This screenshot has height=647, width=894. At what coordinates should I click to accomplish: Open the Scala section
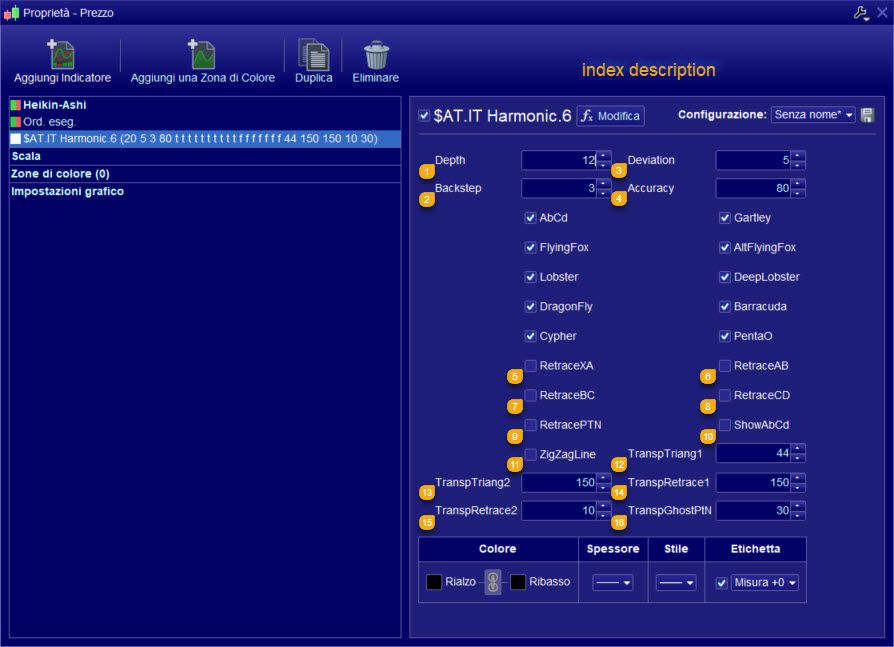click(x=205, y=156)
